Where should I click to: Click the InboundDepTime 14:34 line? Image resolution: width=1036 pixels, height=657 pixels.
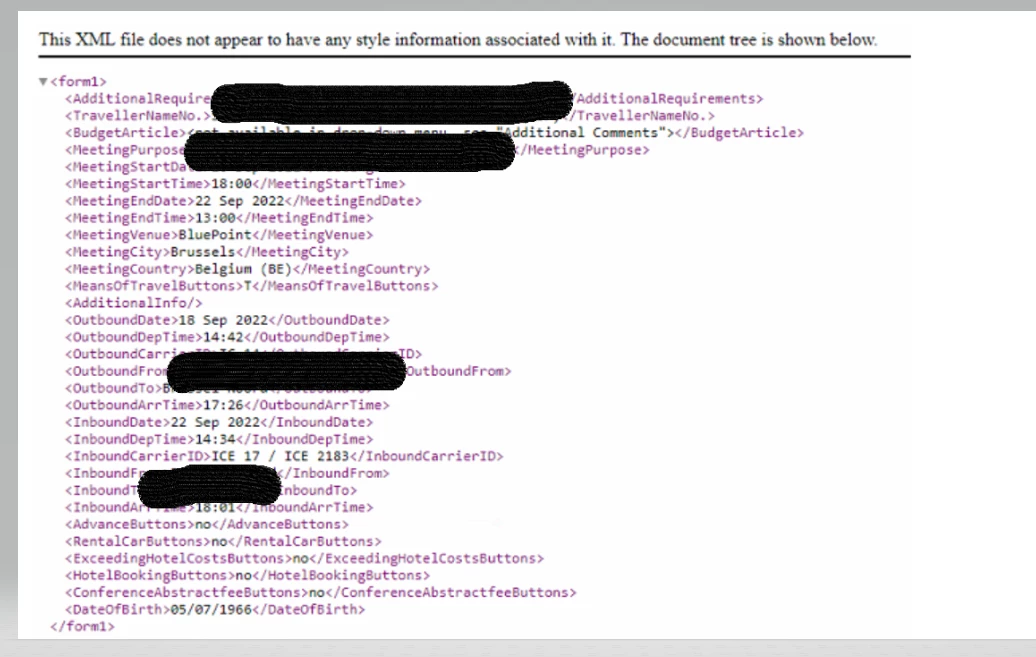point(219,440)
